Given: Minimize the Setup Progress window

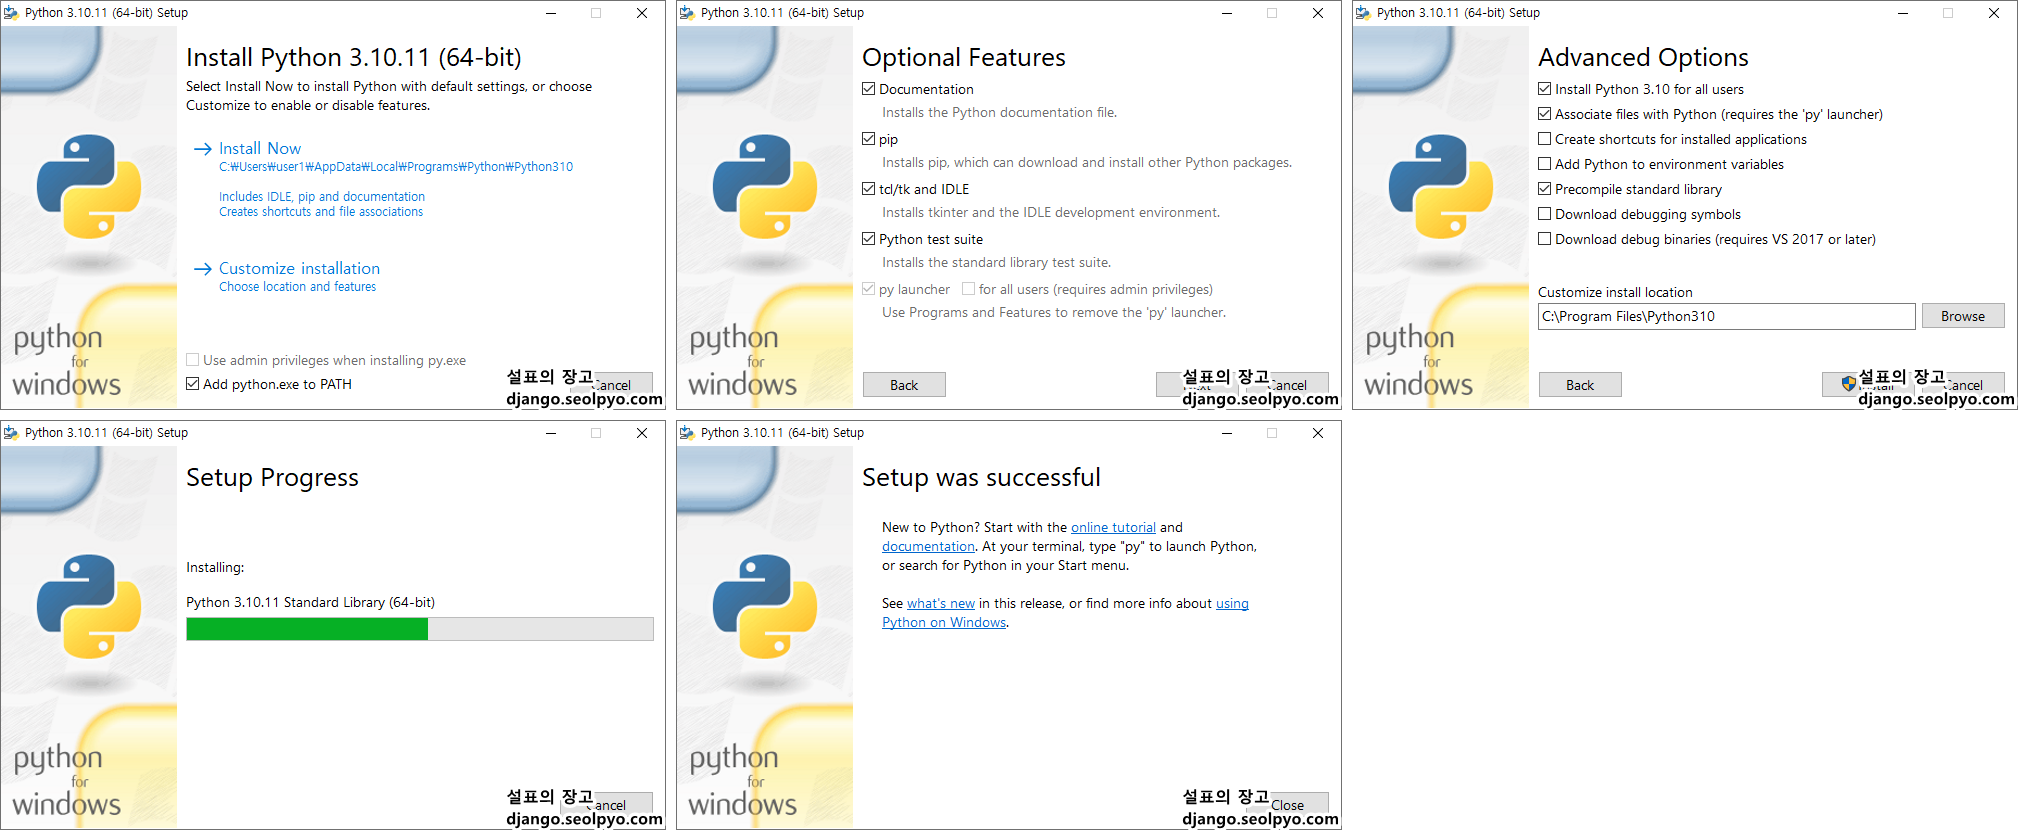Looking at the screenshot, I should click(551, 433).
